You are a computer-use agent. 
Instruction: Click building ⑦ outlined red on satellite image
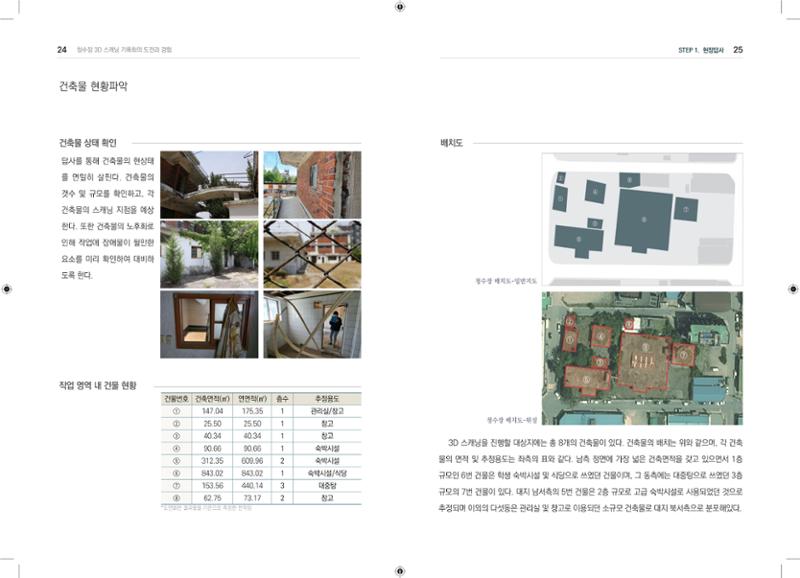pyautogui.click(x=683, y=355)
